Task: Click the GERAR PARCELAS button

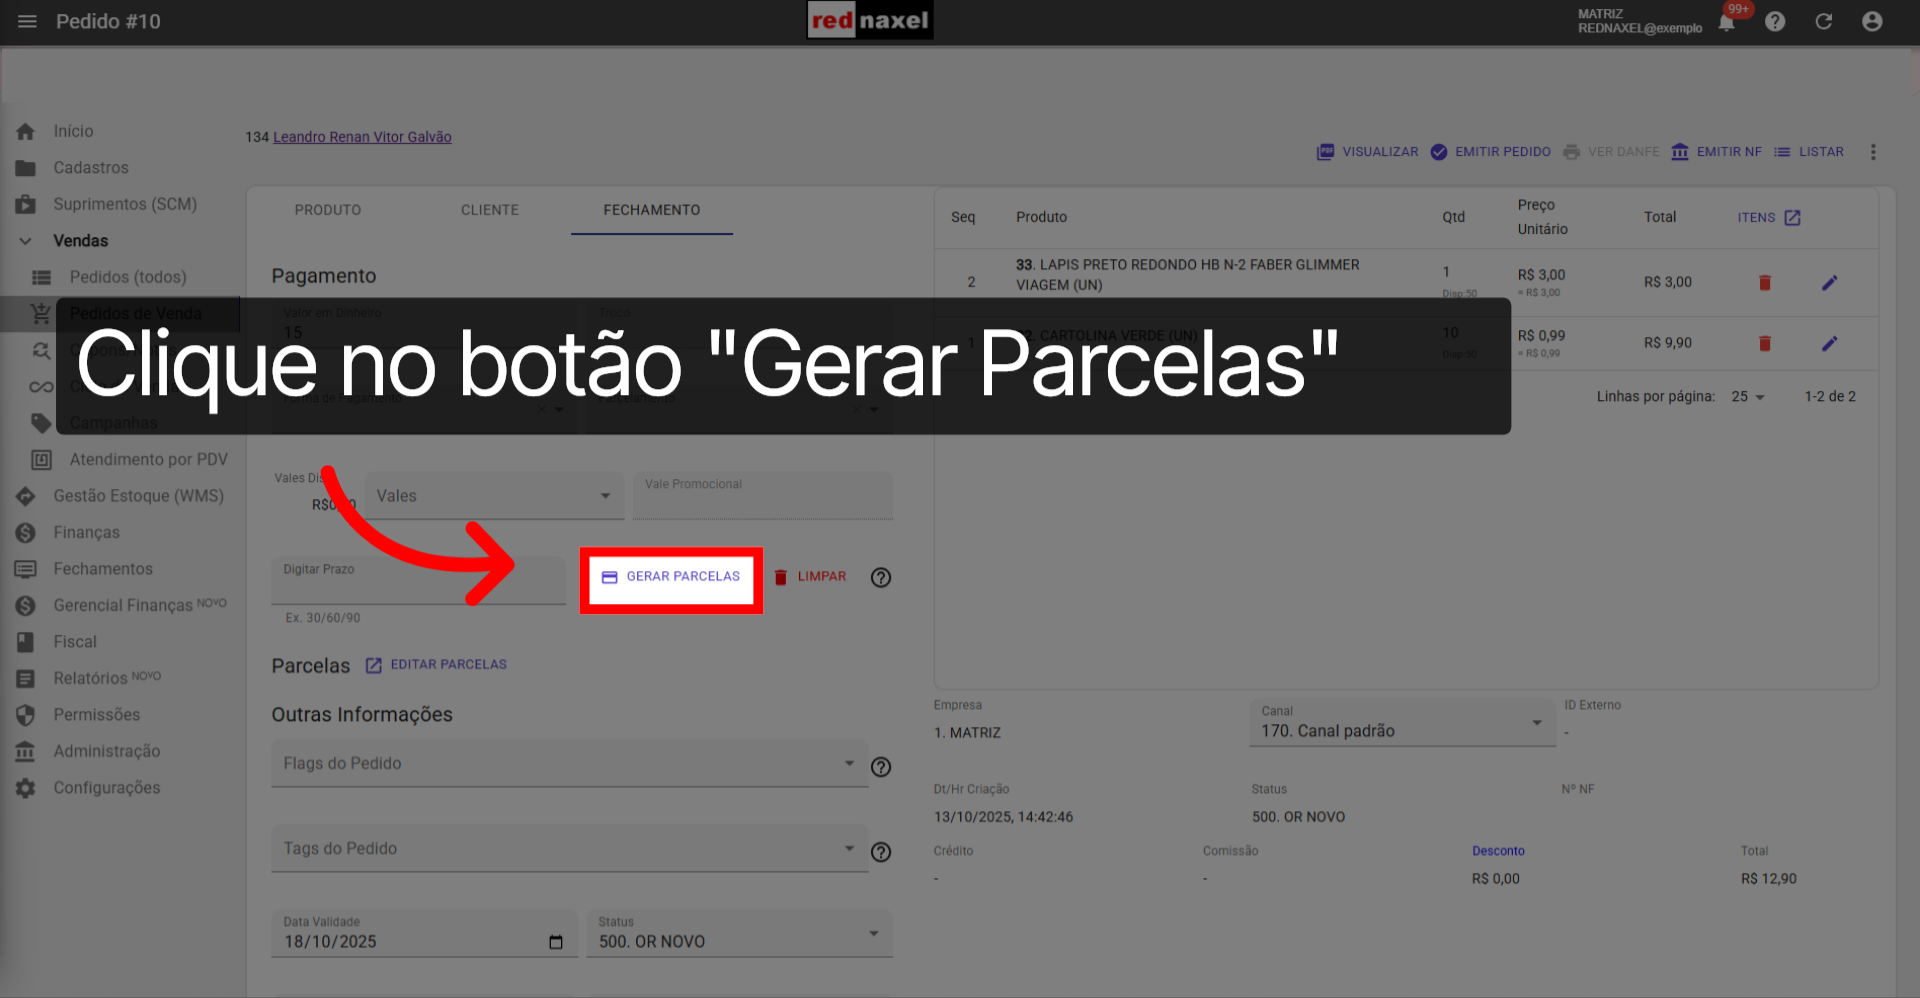Action: pos(671,577)
